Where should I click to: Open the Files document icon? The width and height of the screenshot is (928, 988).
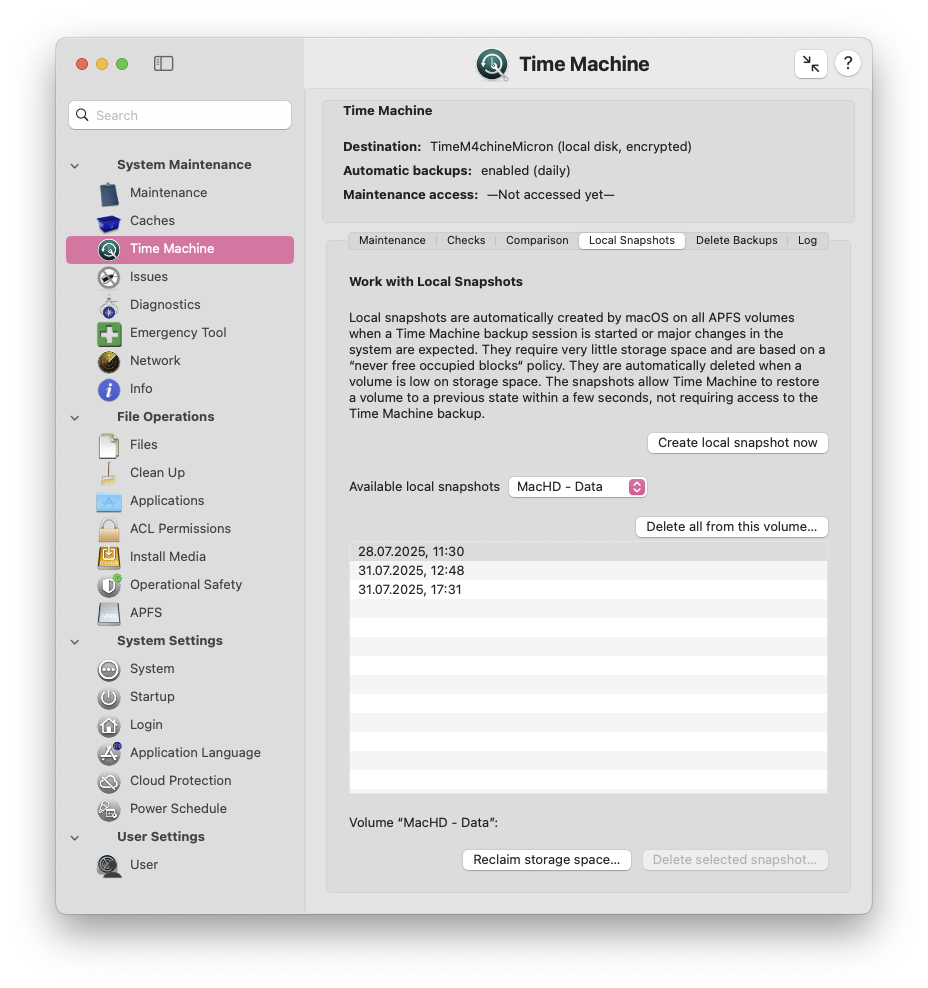tap(109, 445)
